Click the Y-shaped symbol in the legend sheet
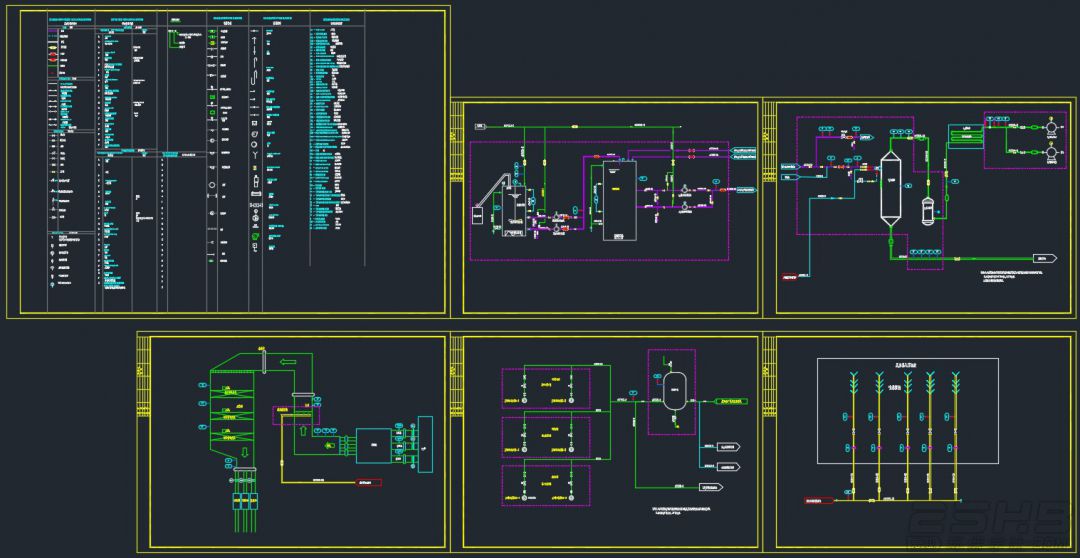1080x558 pixels. click(x=255, y=156)
